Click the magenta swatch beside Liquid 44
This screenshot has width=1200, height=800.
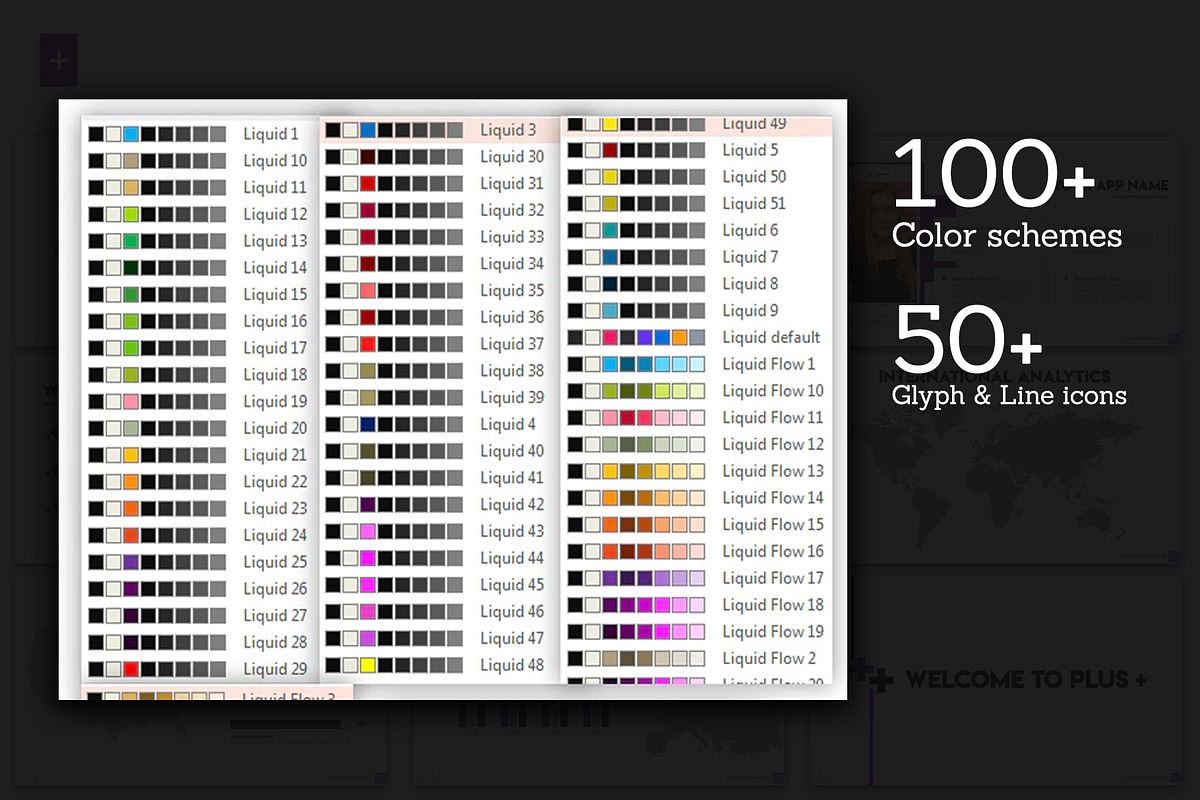click(367, 558)
